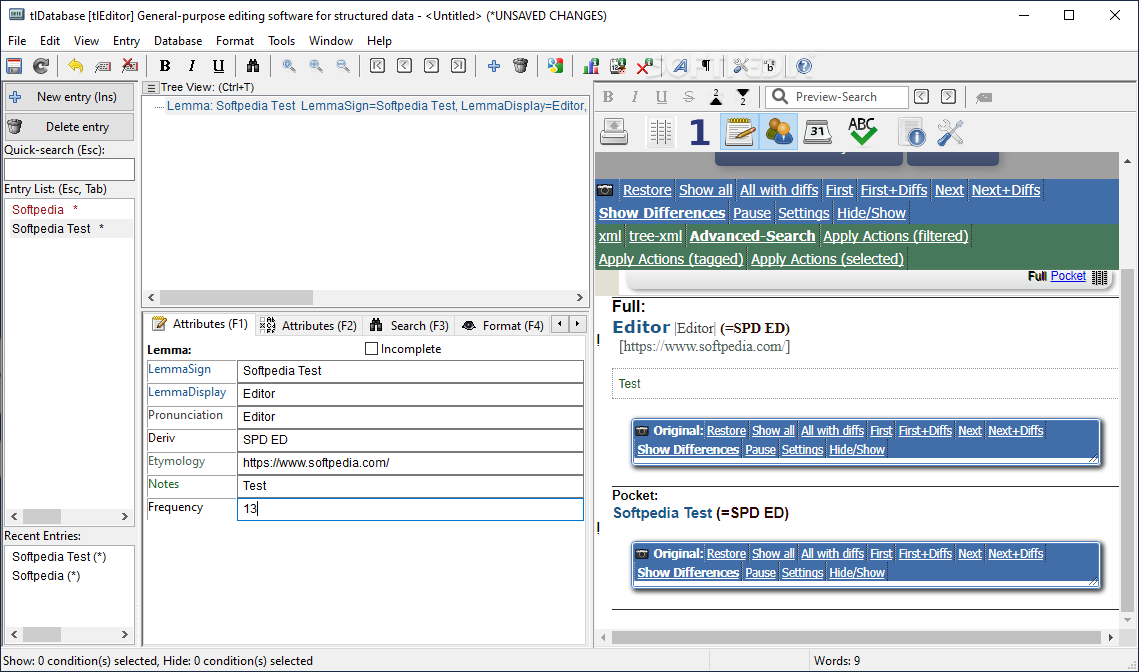Image resolution: width=1139 pixels, height=672 pixels.
Task: Switch to the Attributes (F2) tab
Action: pos(309,325)
